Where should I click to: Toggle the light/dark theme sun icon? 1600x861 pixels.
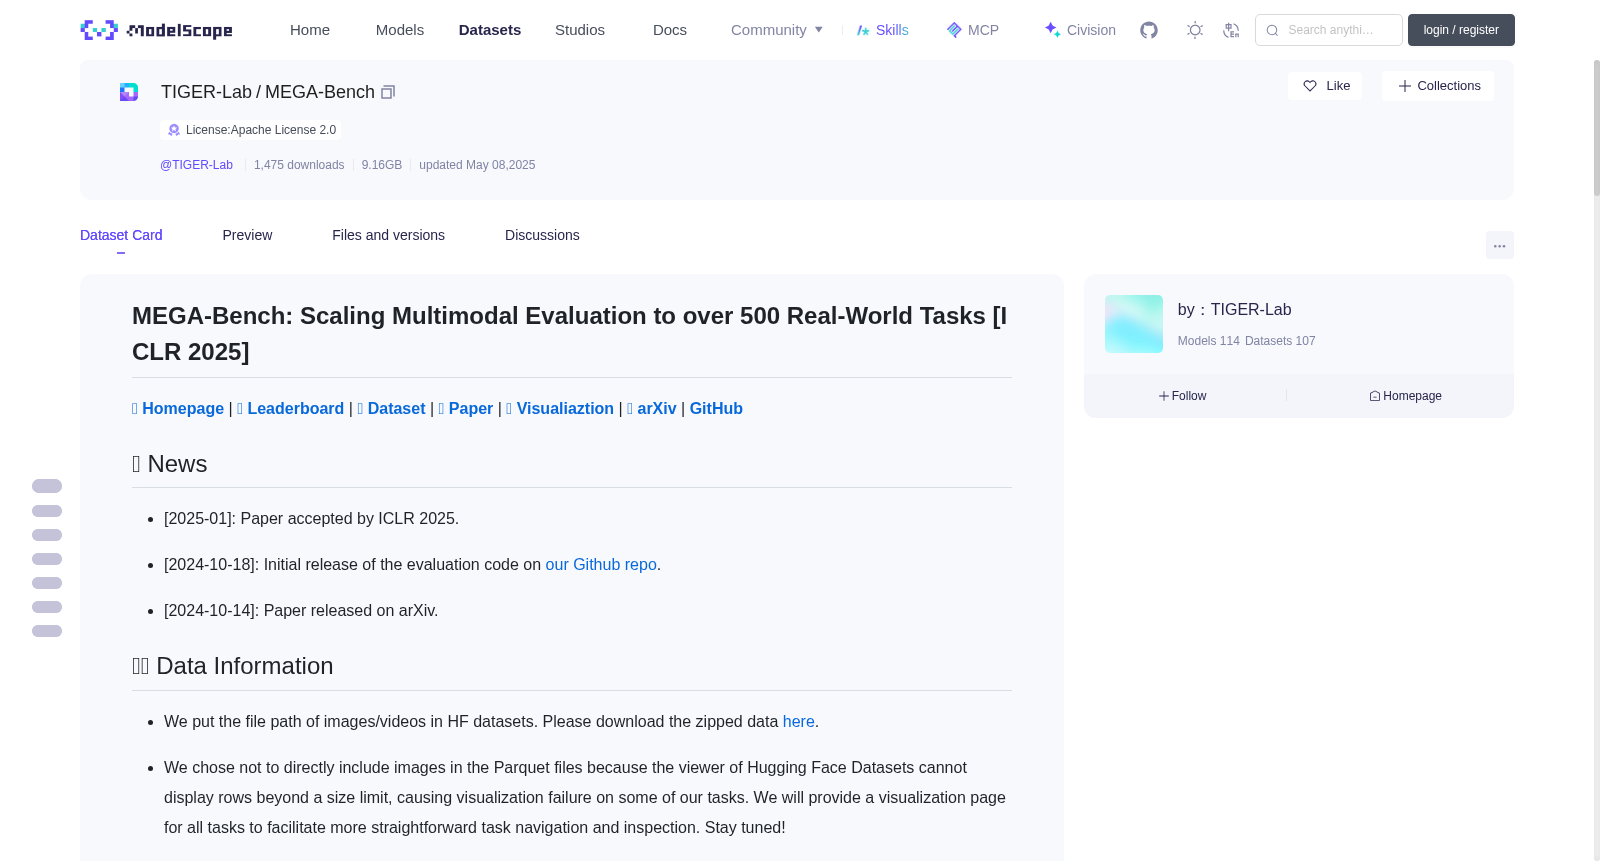(1195, 30)
